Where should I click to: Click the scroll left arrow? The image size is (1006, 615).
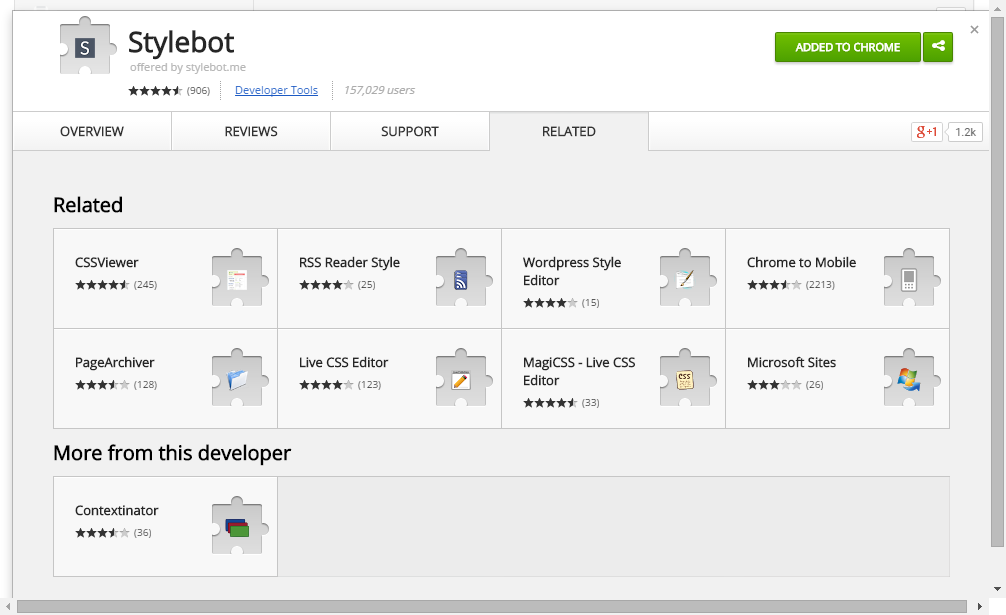[x=7, y=607]
